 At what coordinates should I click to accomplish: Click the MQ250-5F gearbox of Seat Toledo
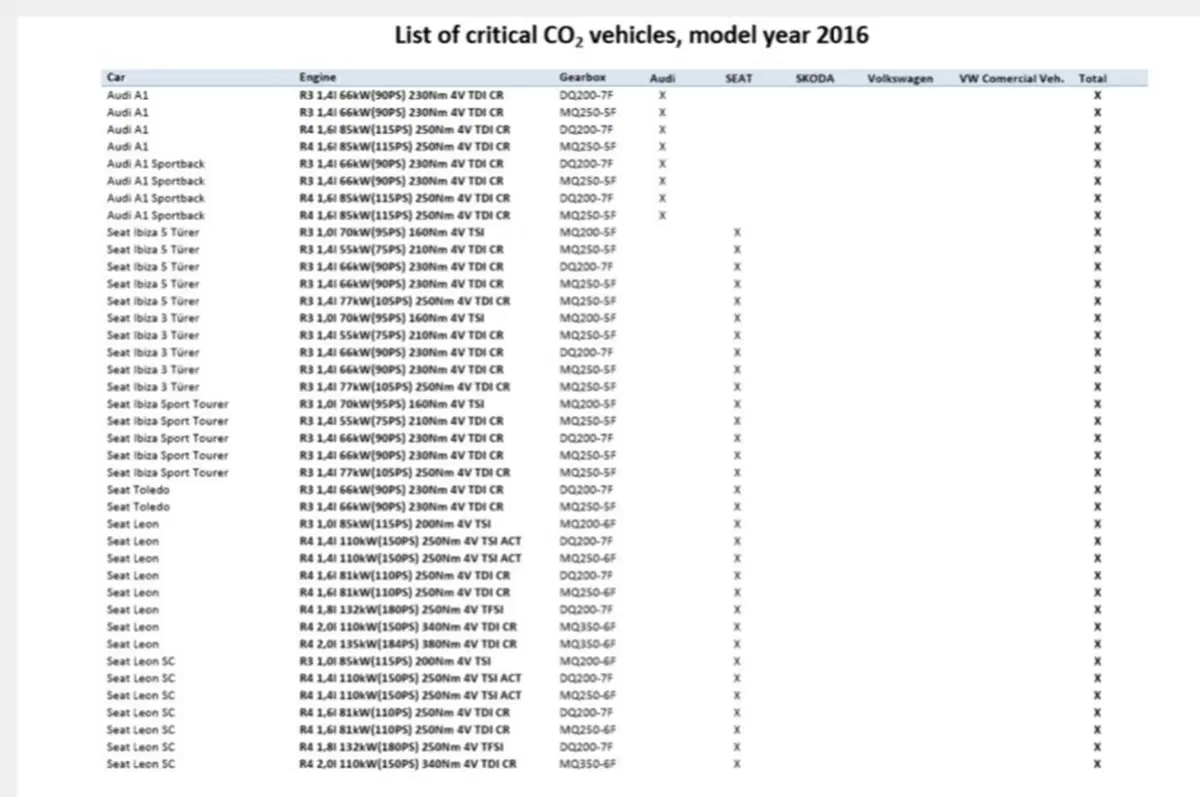(x=587, y=507)
